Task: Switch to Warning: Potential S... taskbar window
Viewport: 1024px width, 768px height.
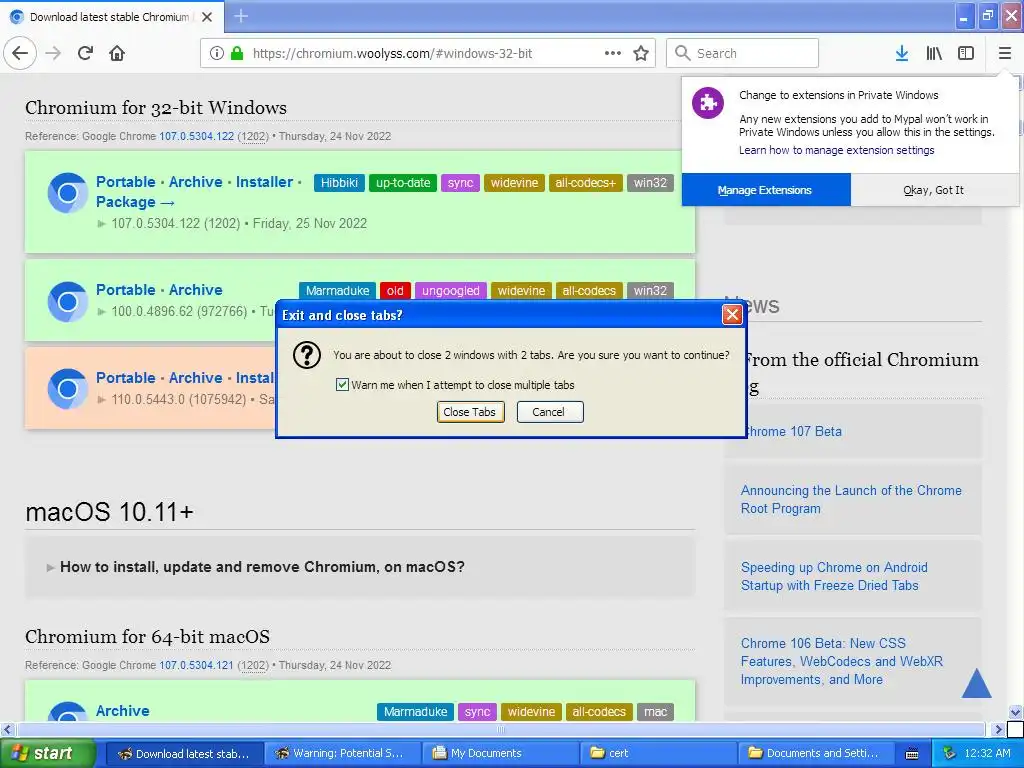Action: [344, 754]
